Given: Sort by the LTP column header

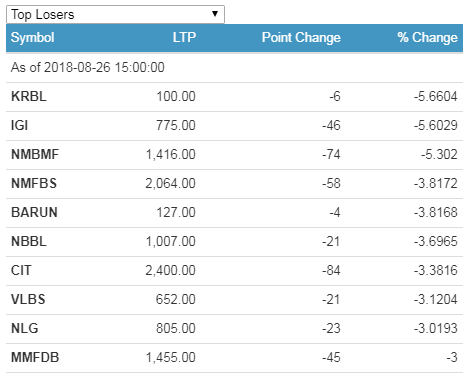Looking at the screenshot, I should 184,37.
